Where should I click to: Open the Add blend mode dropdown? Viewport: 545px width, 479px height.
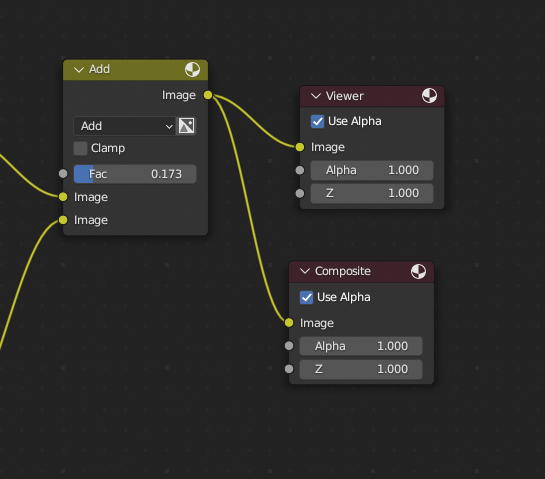125,126
